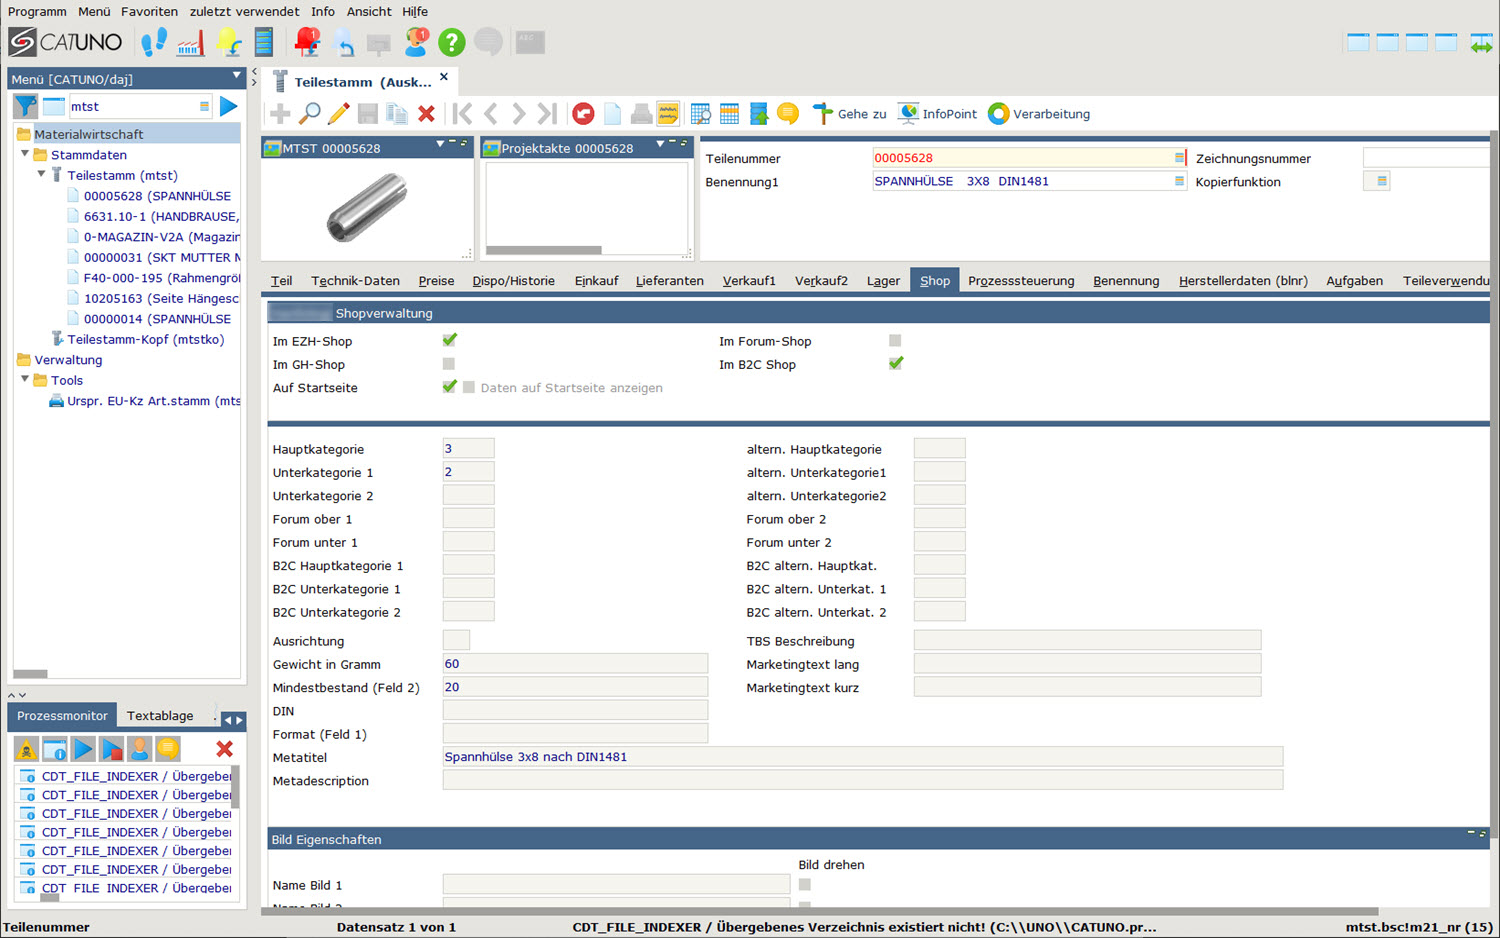The height and width of the screenshot is (938, 1500).
Task: Collapse the Tools tree node
Action: [26, 380]
